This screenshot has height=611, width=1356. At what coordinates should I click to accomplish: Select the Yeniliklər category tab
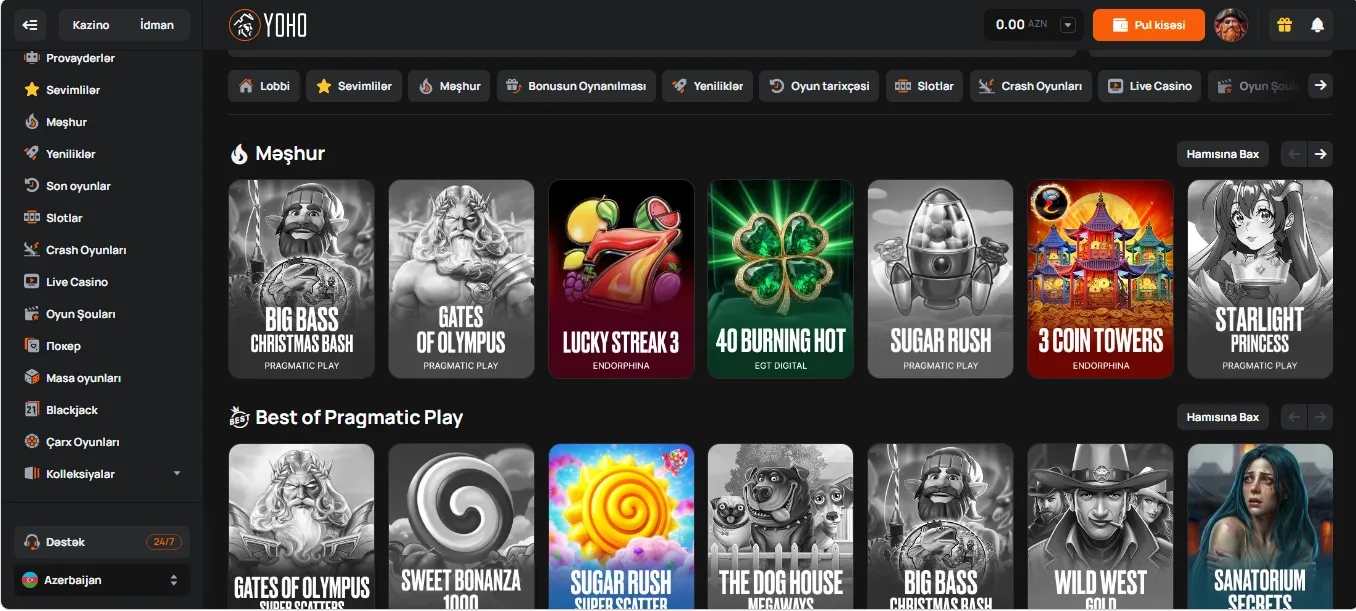pyautogui.click(x=707, y=86)
